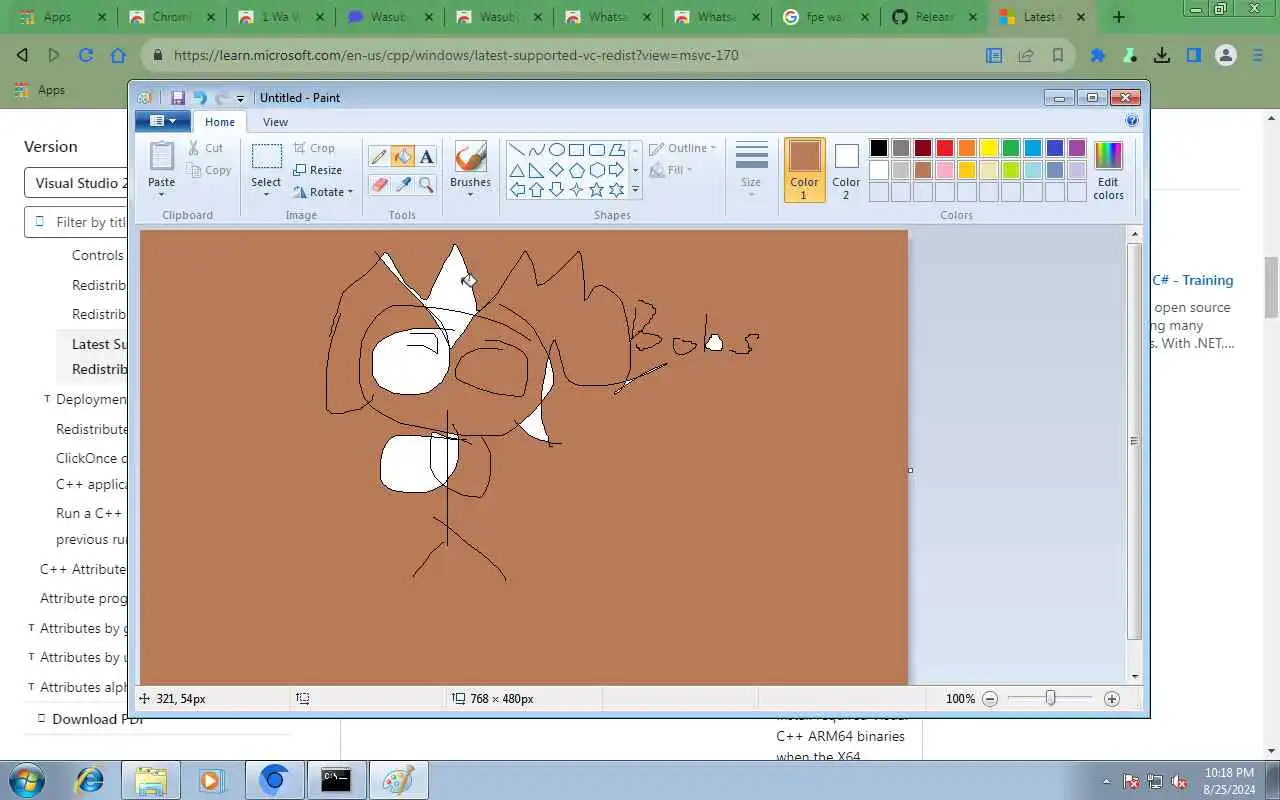Image resolution: width=1280 pixels, height=800 pixels.
Task: Choose the Right arrow shape
Action: (x=616, y=170)
